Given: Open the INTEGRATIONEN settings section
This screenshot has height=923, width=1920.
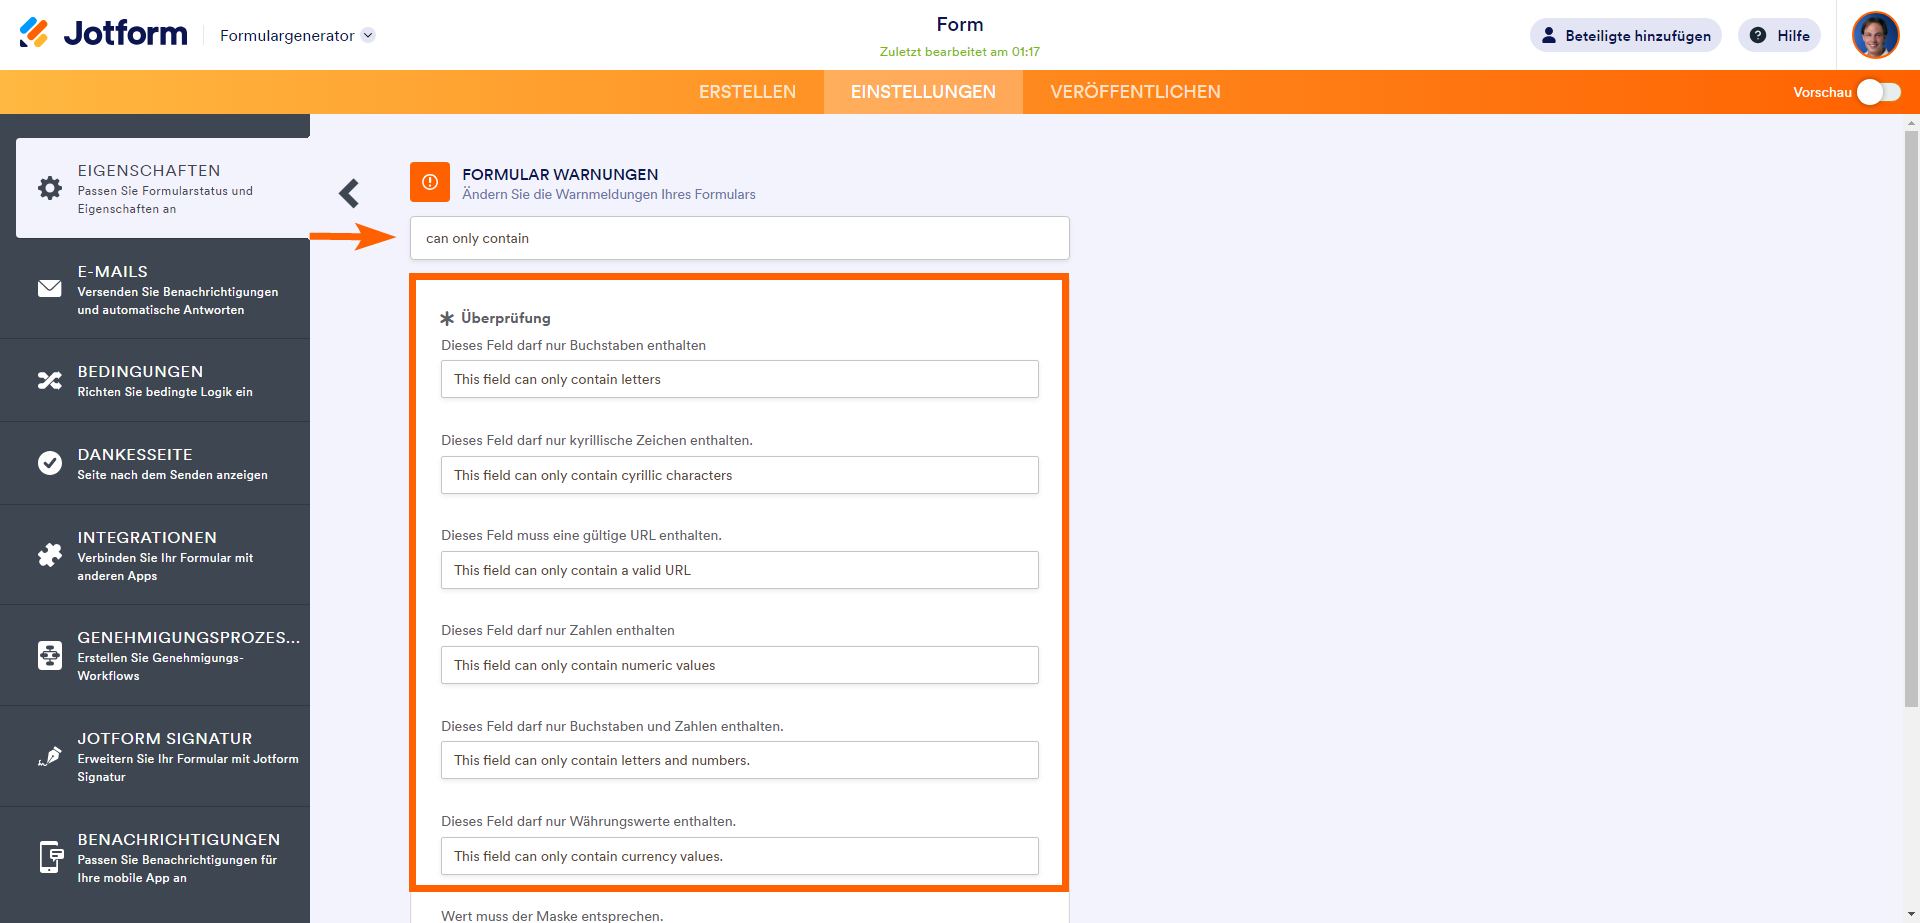Looking at the screenshot, I should coord(155,555).
